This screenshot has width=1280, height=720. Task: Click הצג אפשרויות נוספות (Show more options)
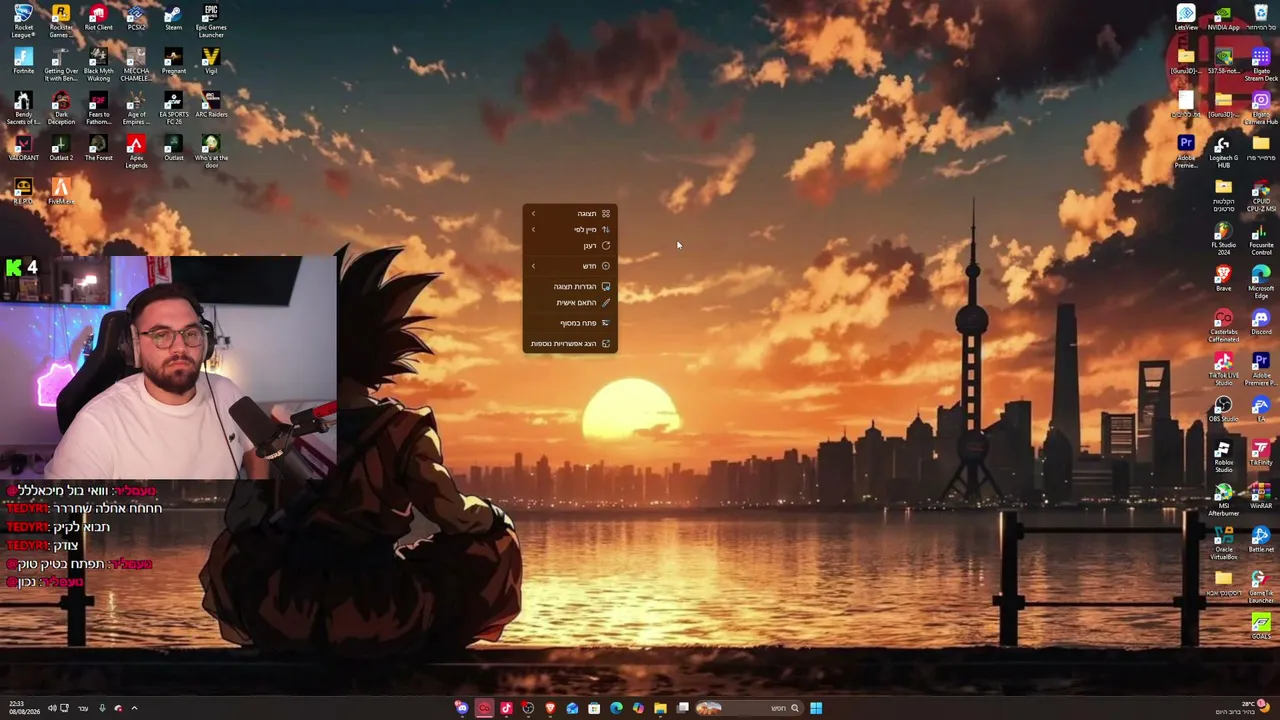[x=570, y=344]
